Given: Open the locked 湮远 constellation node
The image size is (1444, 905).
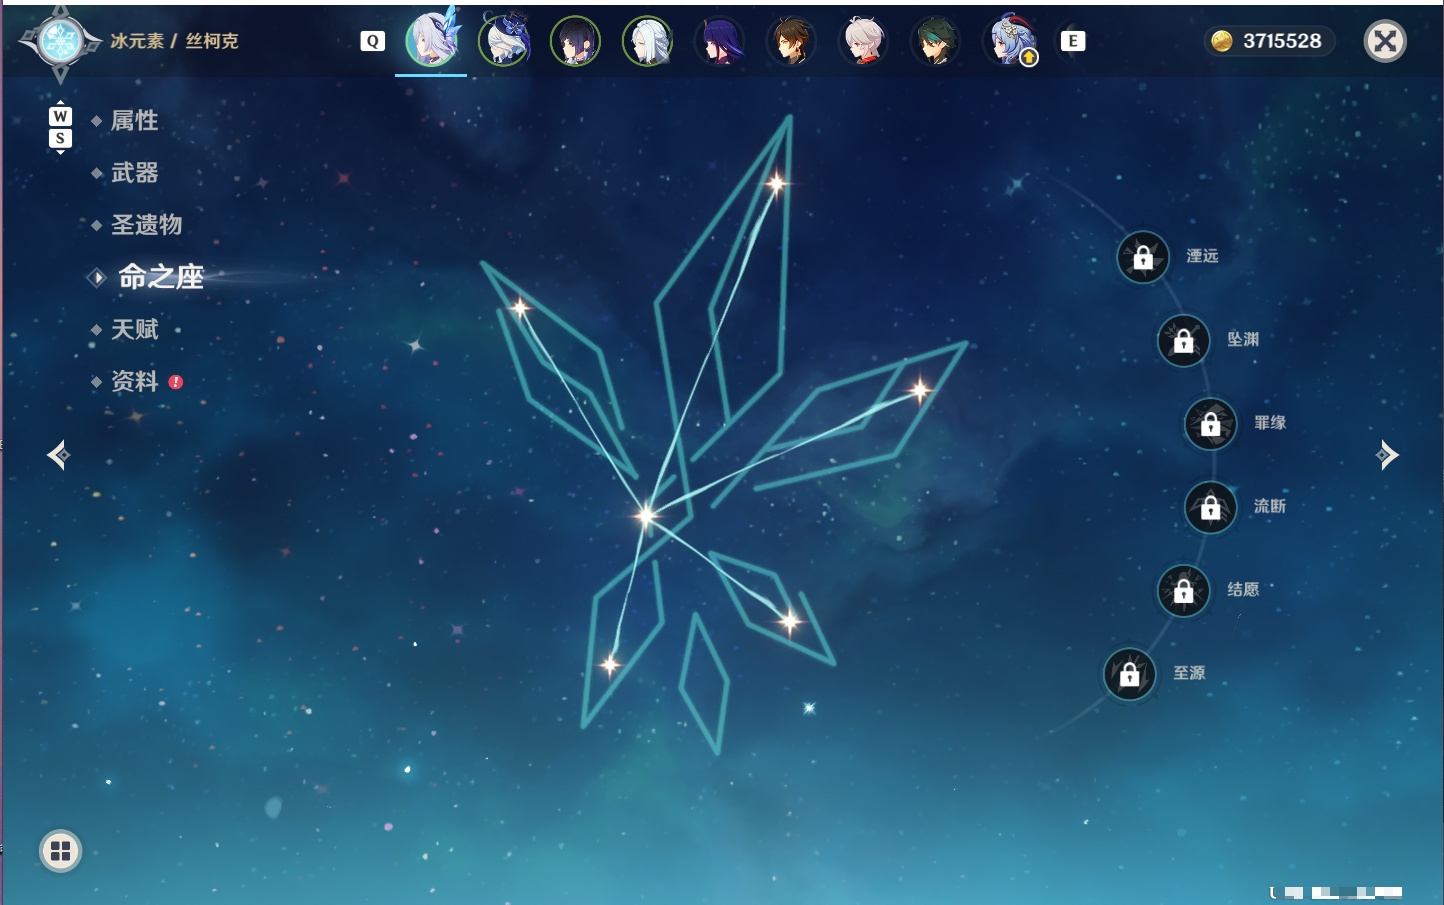Looking at the screenshot, I should (x=1143, y=258).
